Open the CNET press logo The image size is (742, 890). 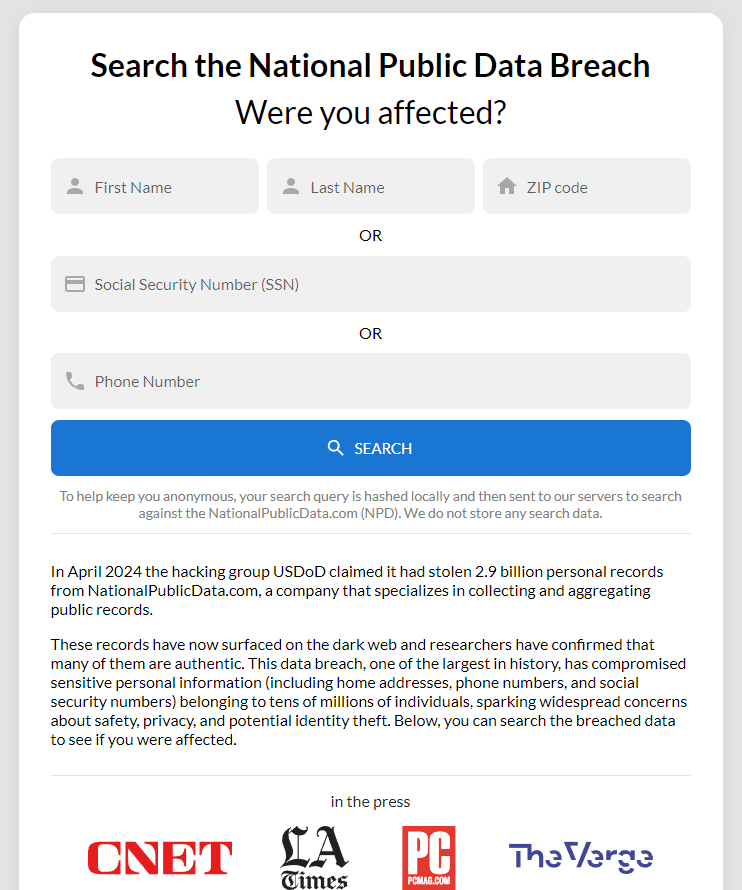tap(160, 858)
